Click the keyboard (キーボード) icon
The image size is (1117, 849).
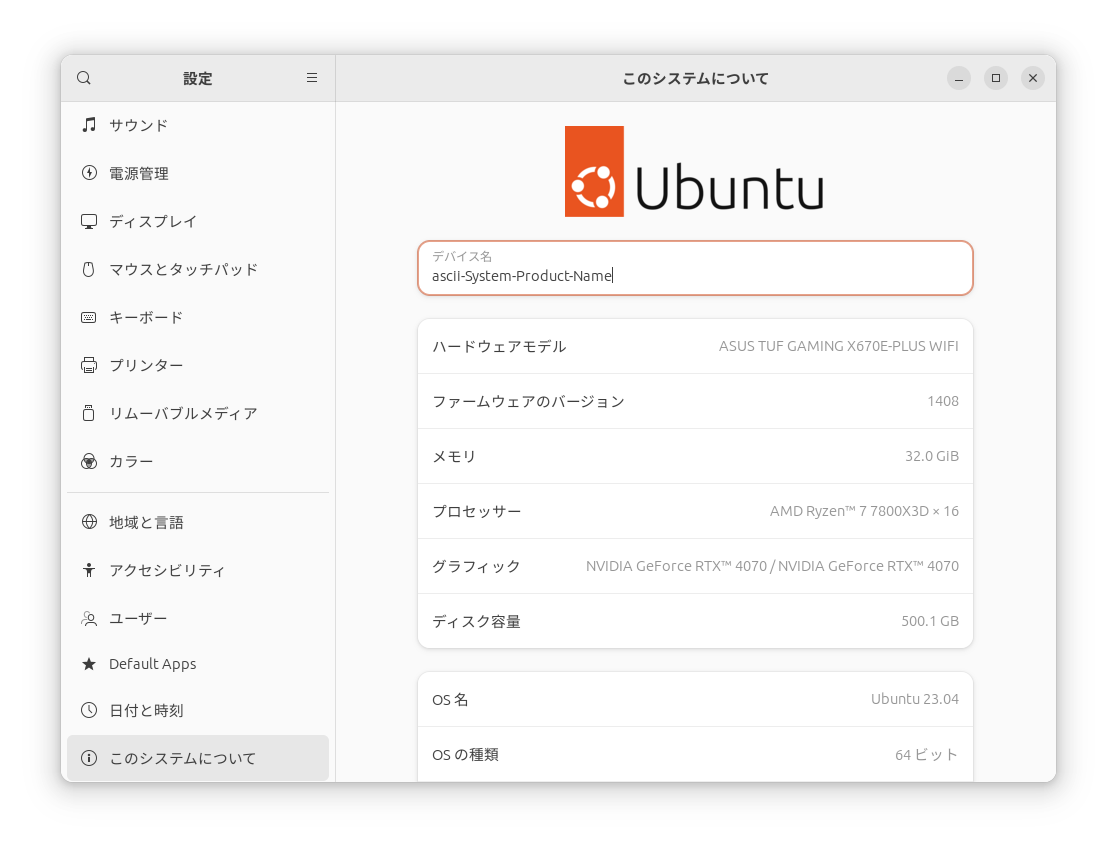pyautogui.click(x=89, y=317)
